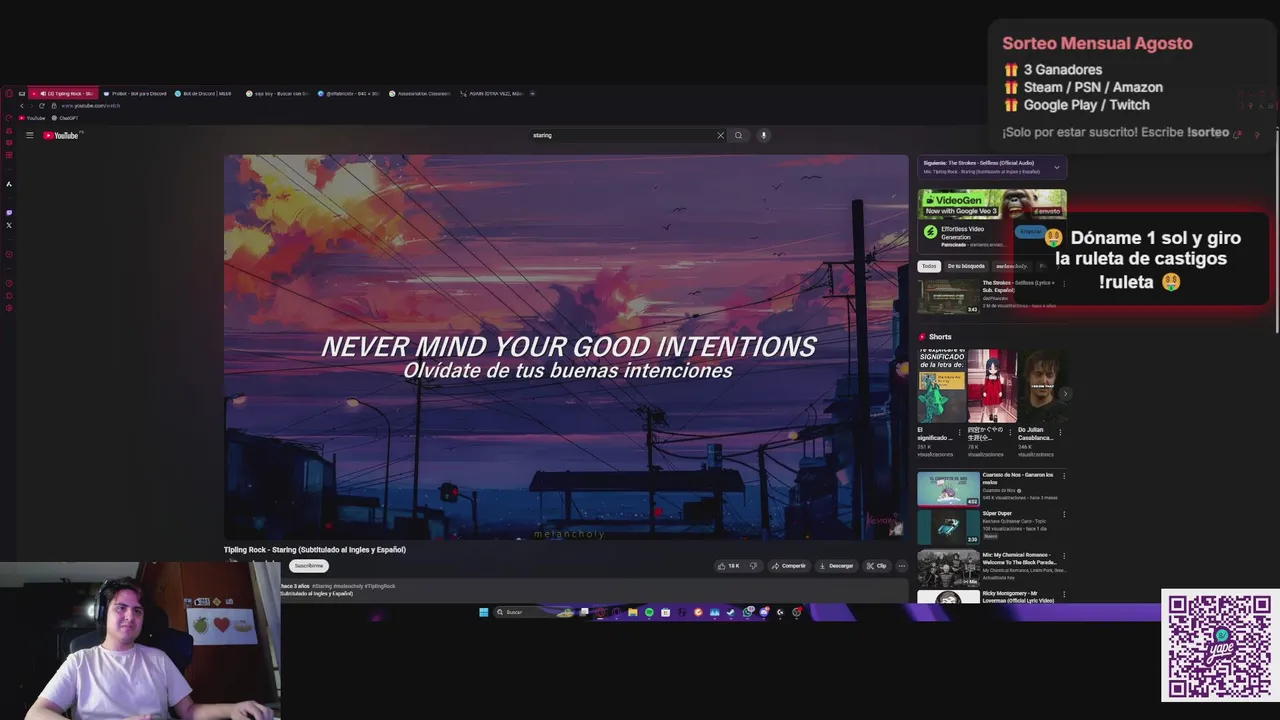The image size is (1280, 720).
Task: Run the YouTube search magnifier button
Action: 739,135
